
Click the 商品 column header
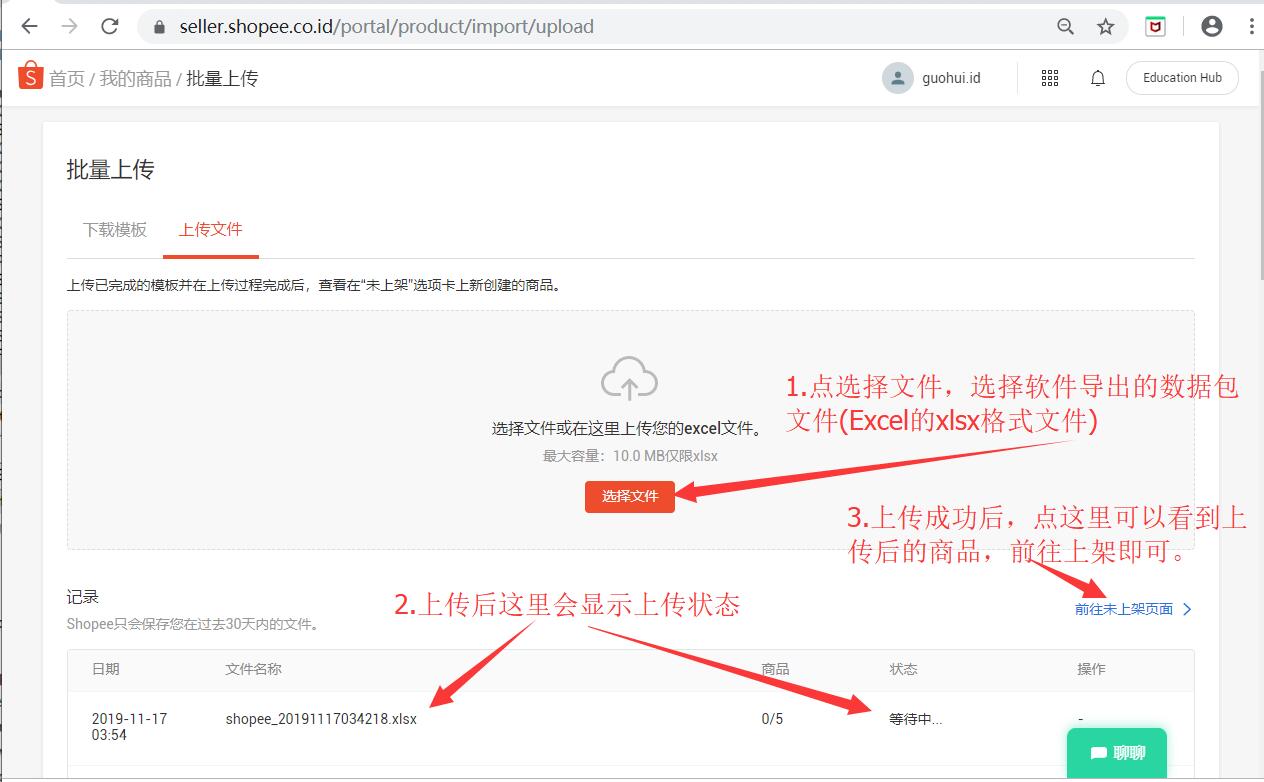click(775, 669)
